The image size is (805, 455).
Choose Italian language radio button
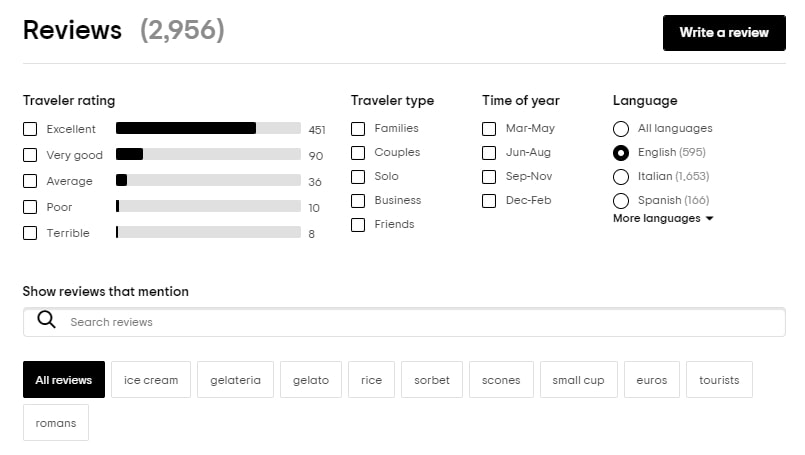tap(621, 177)
